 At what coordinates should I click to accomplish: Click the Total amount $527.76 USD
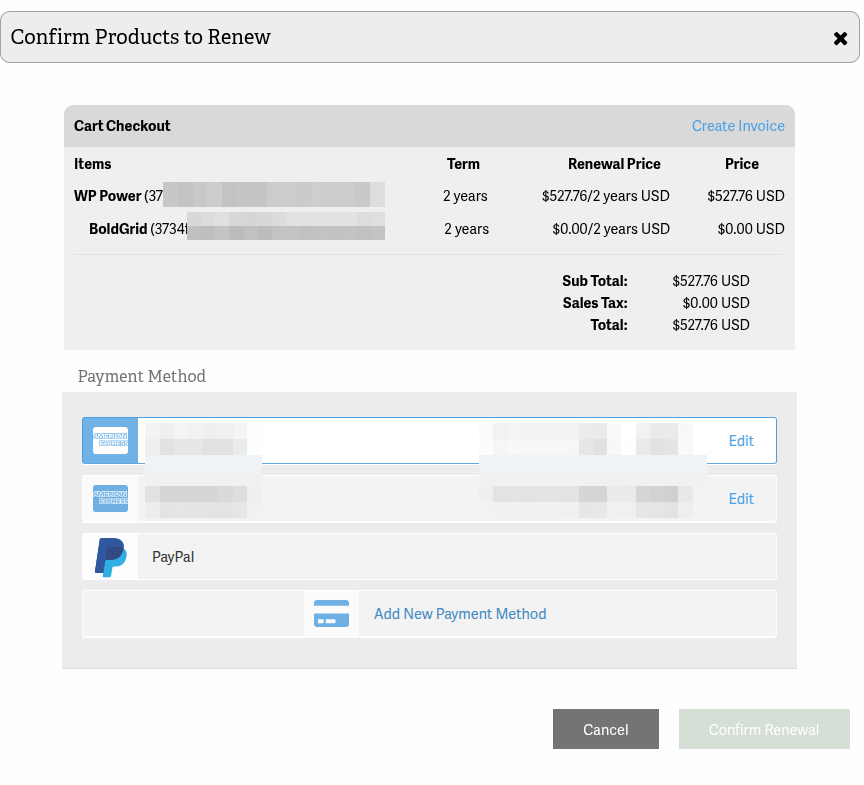(710, 325)
